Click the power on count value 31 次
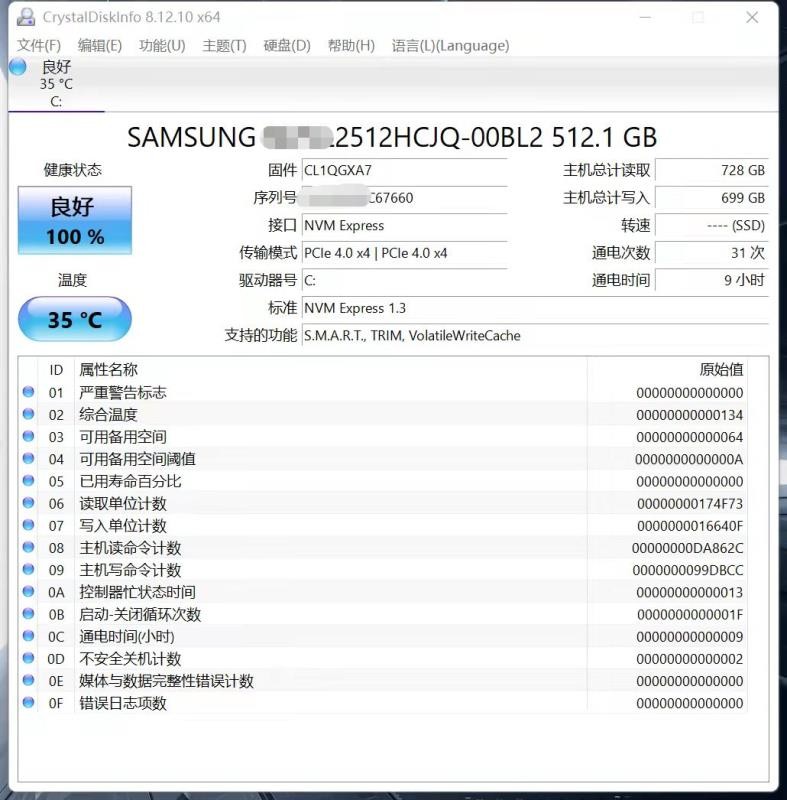This screenshot has height=800, width=787. tap(712, 253)
